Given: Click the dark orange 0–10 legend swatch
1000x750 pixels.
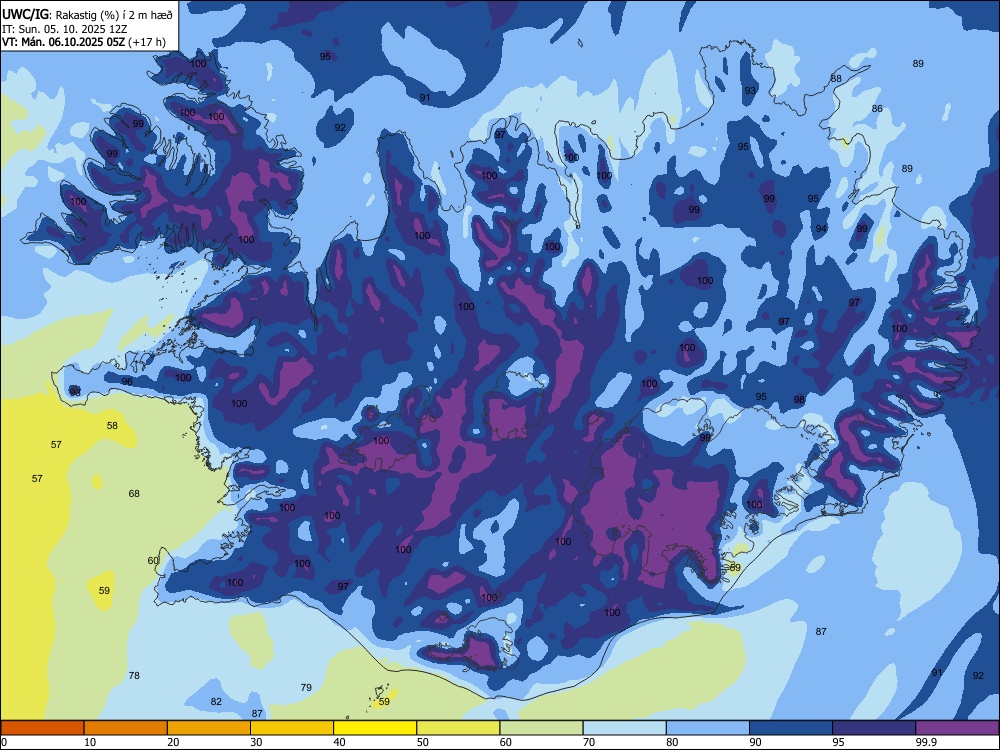Looking at the screenshot, I should pos(43,728).
